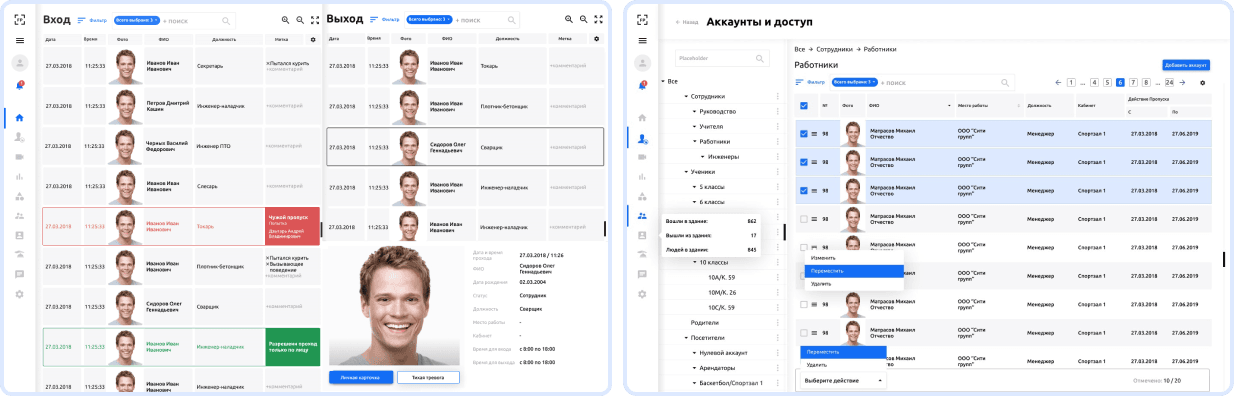Go to page 1 in pagination
Viewport: 1234px width, 396px height.
click(x=1071, y=82)
